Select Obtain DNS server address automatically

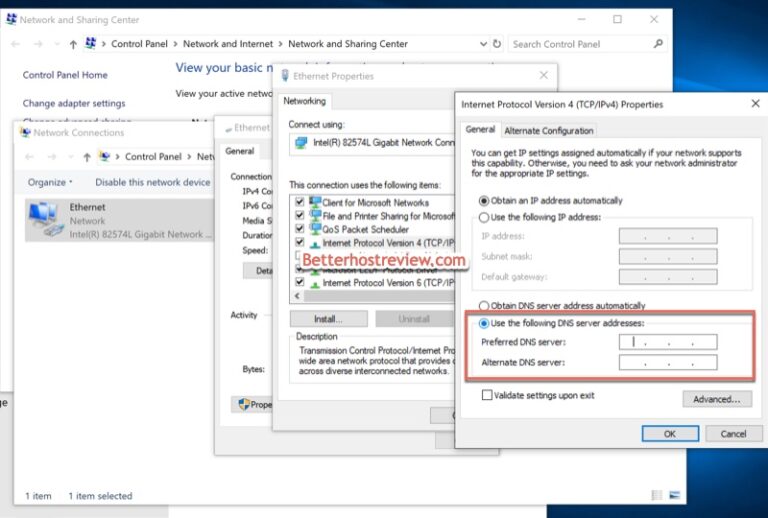point(485,306)
